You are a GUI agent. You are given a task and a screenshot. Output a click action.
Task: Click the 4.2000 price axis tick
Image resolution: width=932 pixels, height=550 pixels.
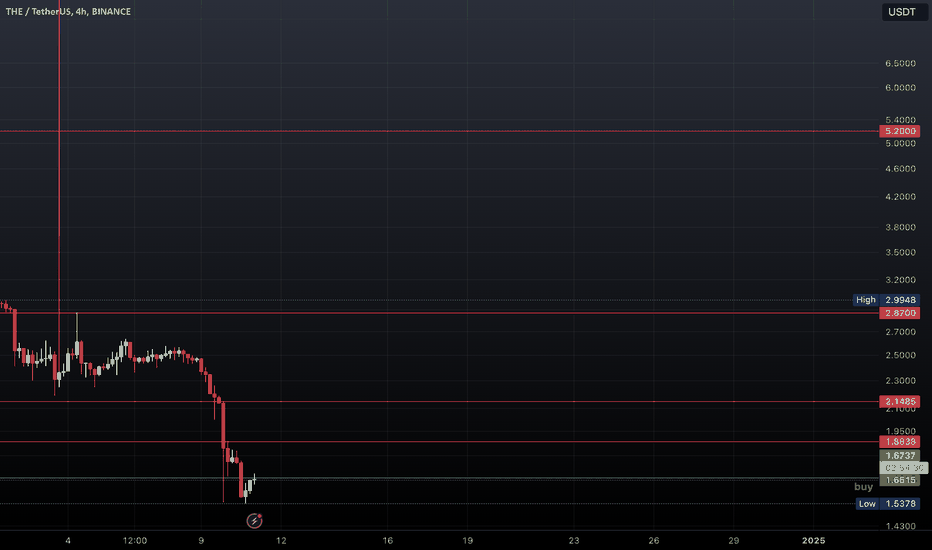point(900,197)
